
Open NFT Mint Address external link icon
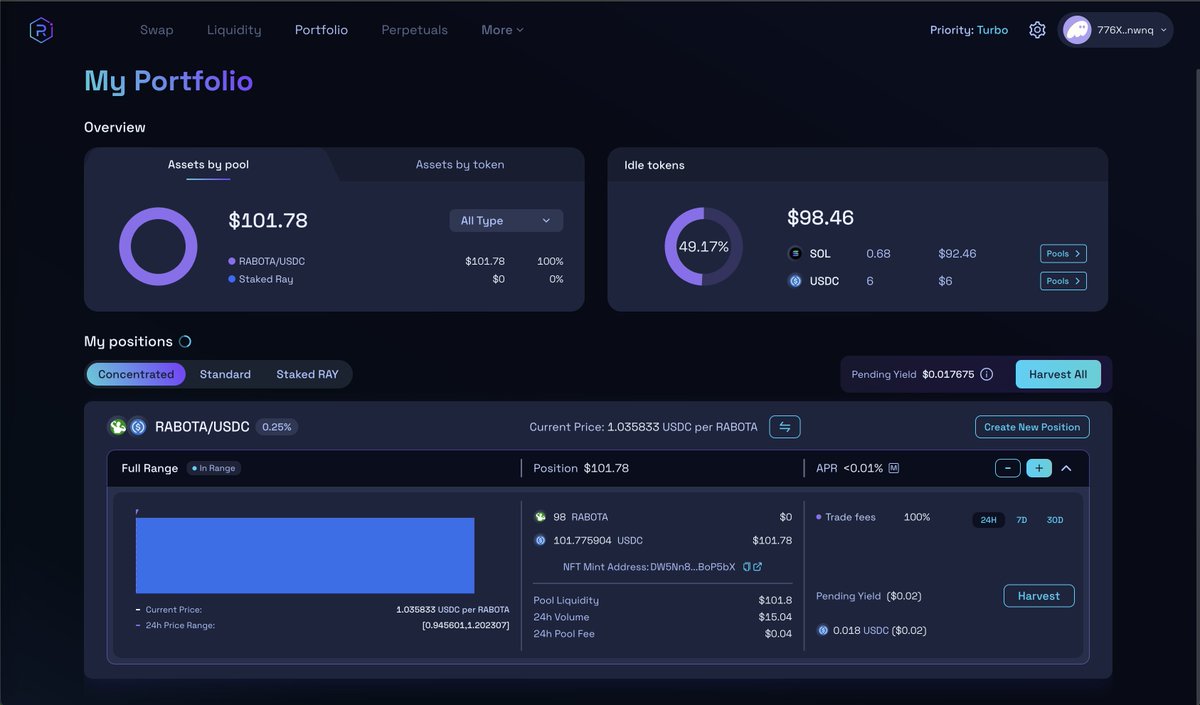[x=757, y=567]
